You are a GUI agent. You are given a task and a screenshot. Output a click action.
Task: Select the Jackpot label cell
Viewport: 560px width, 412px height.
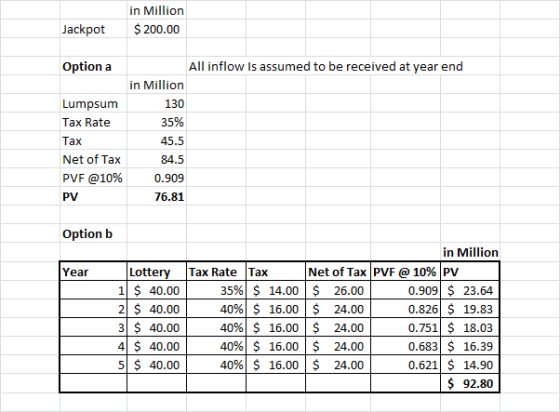[x=93, y=29]
